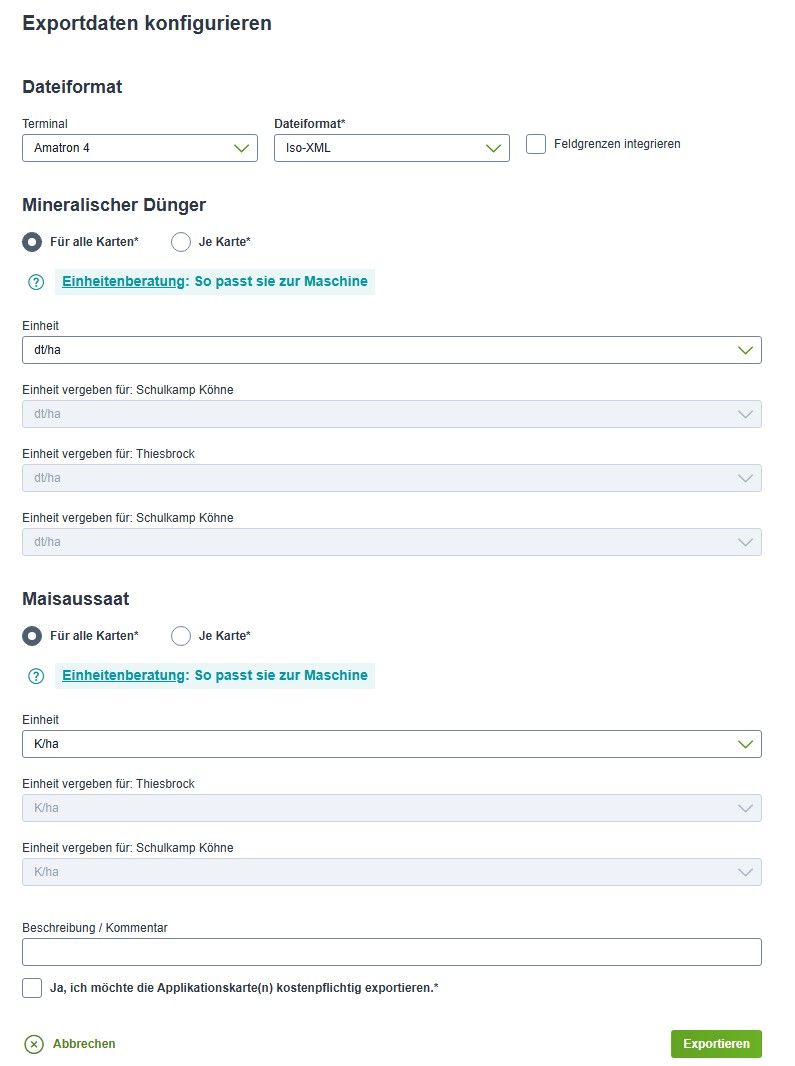Expand the Einheit dropdown showing dt/ha
Screen dimensions: 795x1066
click(x=392, y=350)
